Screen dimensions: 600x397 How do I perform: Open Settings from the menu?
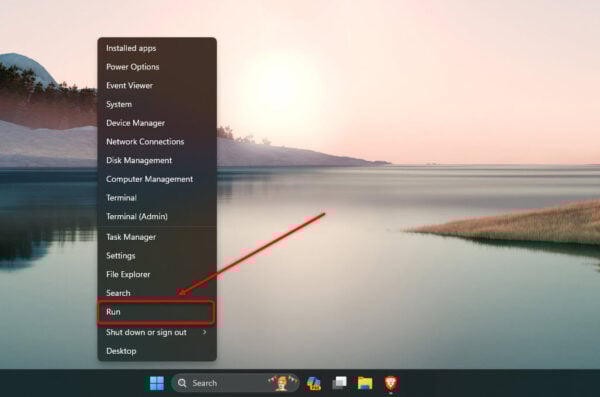point(157,256)
